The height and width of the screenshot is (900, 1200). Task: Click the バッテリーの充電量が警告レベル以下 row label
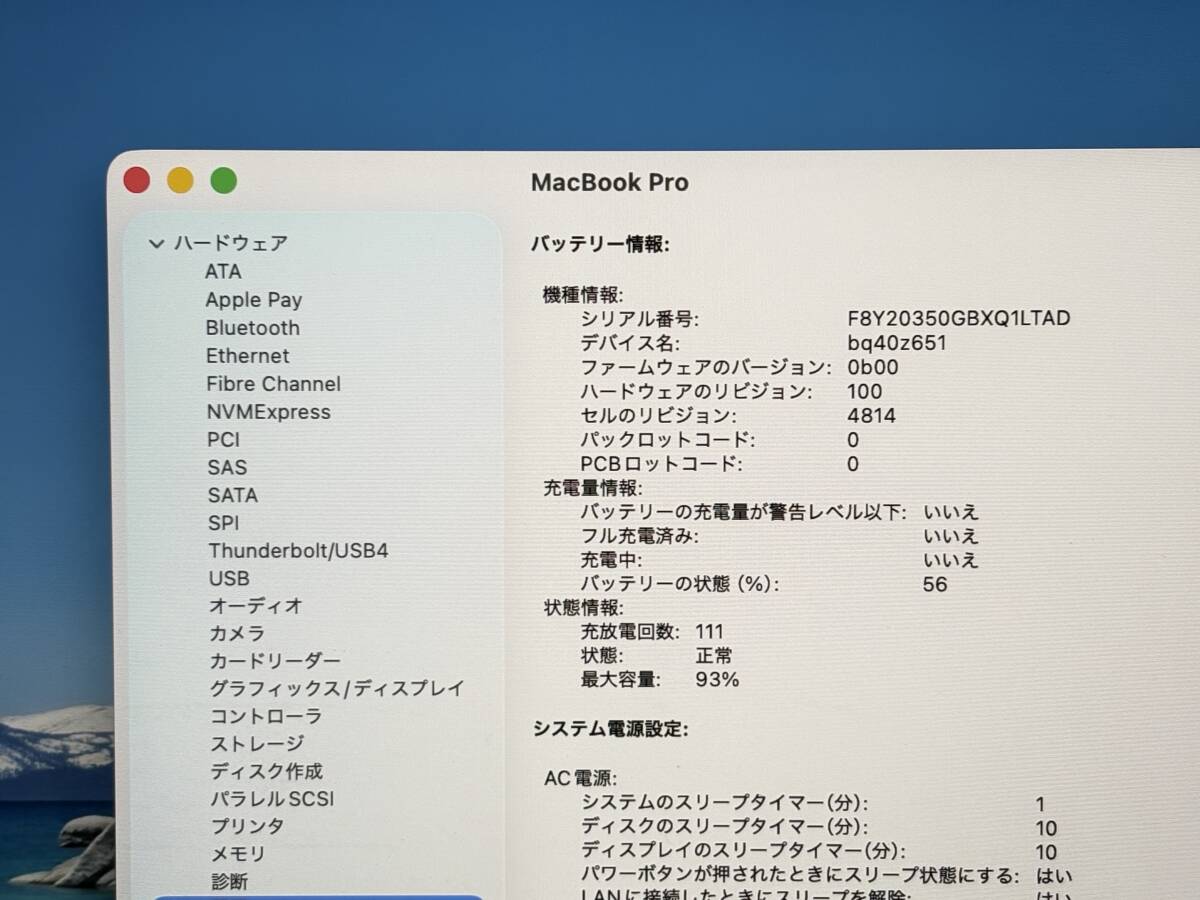744,512
